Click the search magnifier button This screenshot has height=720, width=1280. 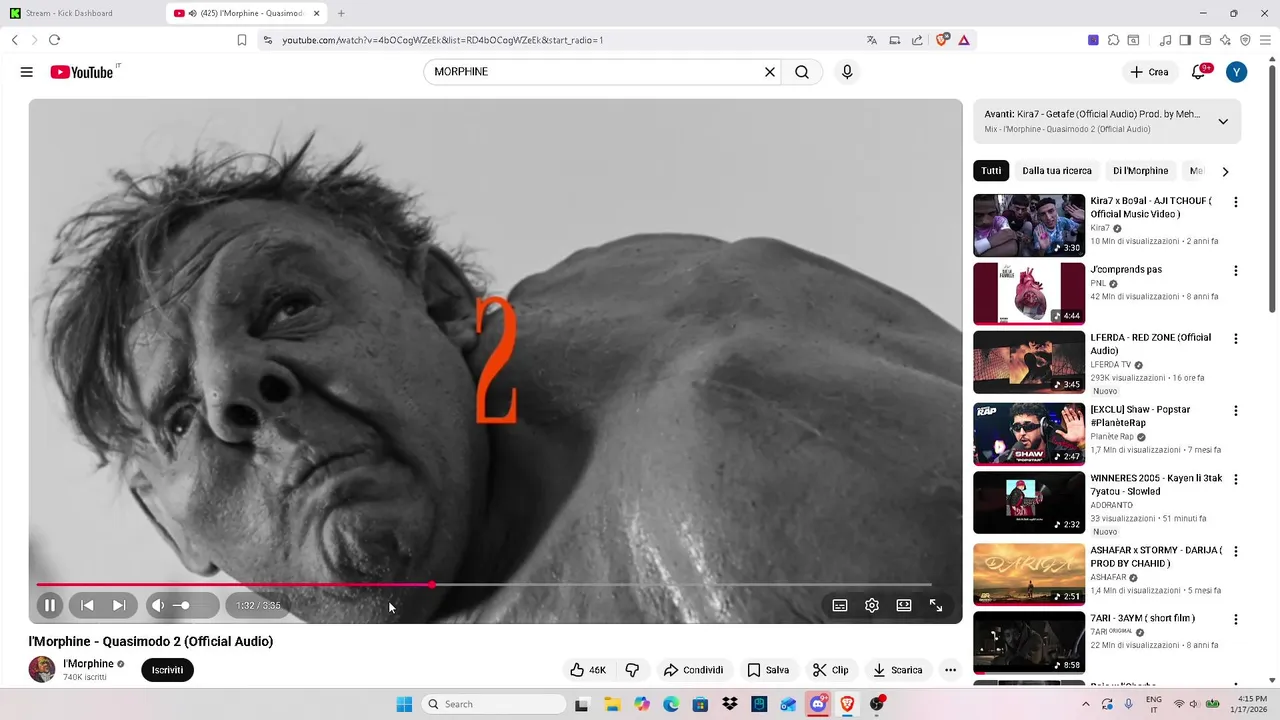(802, 72)
